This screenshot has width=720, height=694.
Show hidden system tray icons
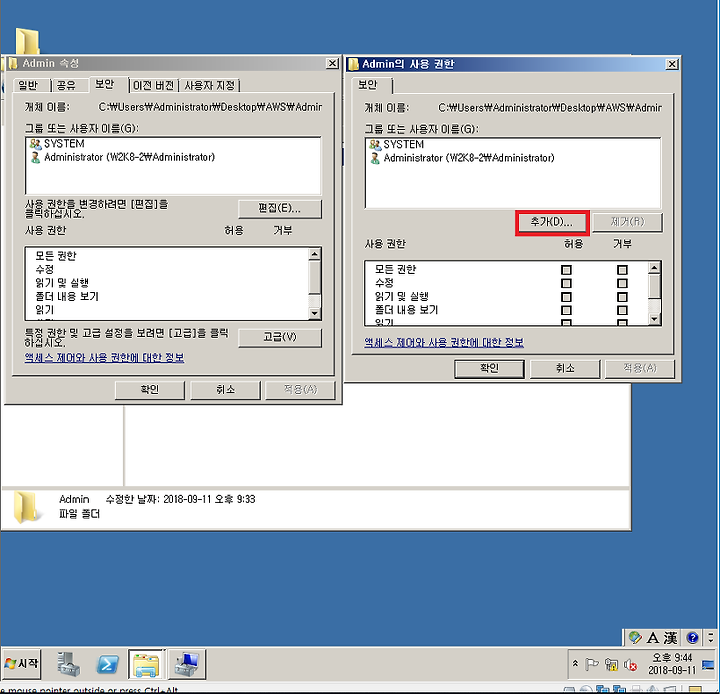pos(575,663)
